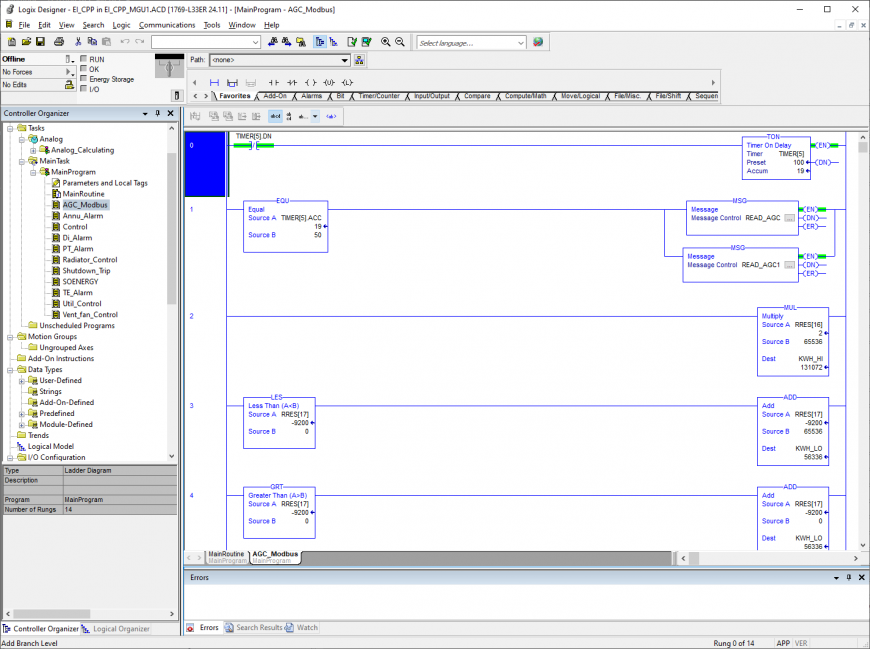Open the Search Results tab

255,627
